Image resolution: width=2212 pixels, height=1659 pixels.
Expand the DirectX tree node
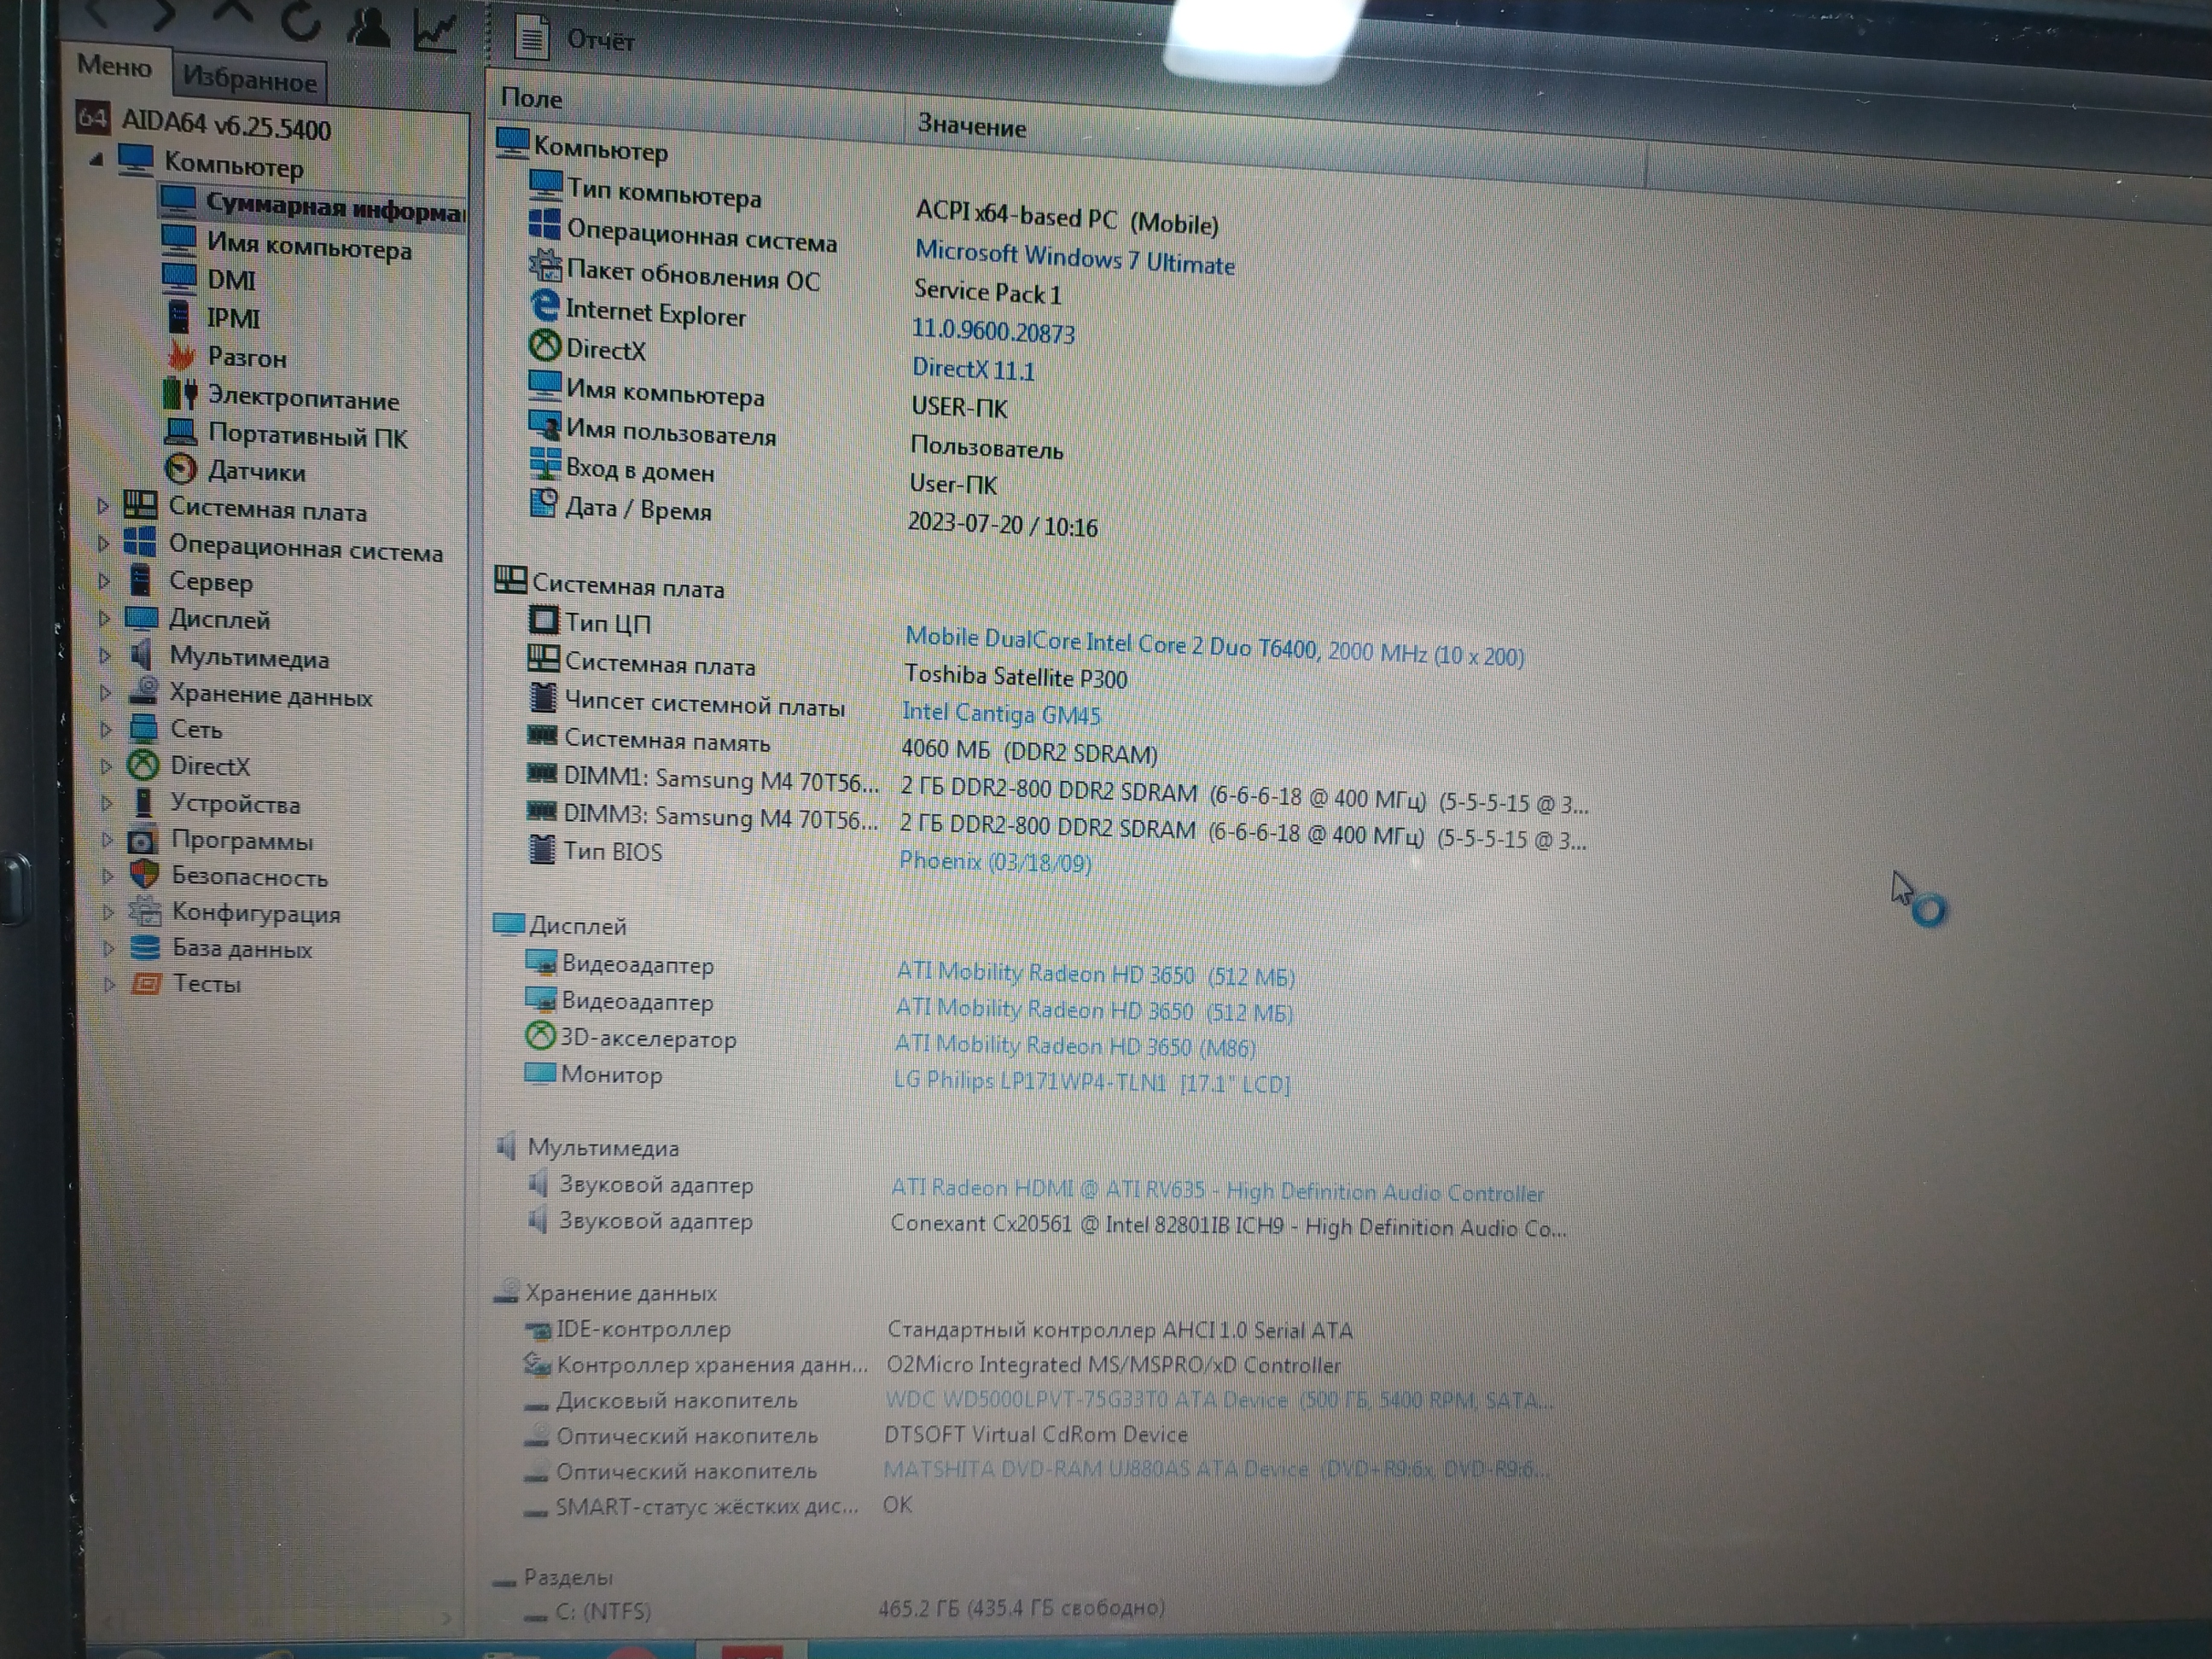pos(106,766)
